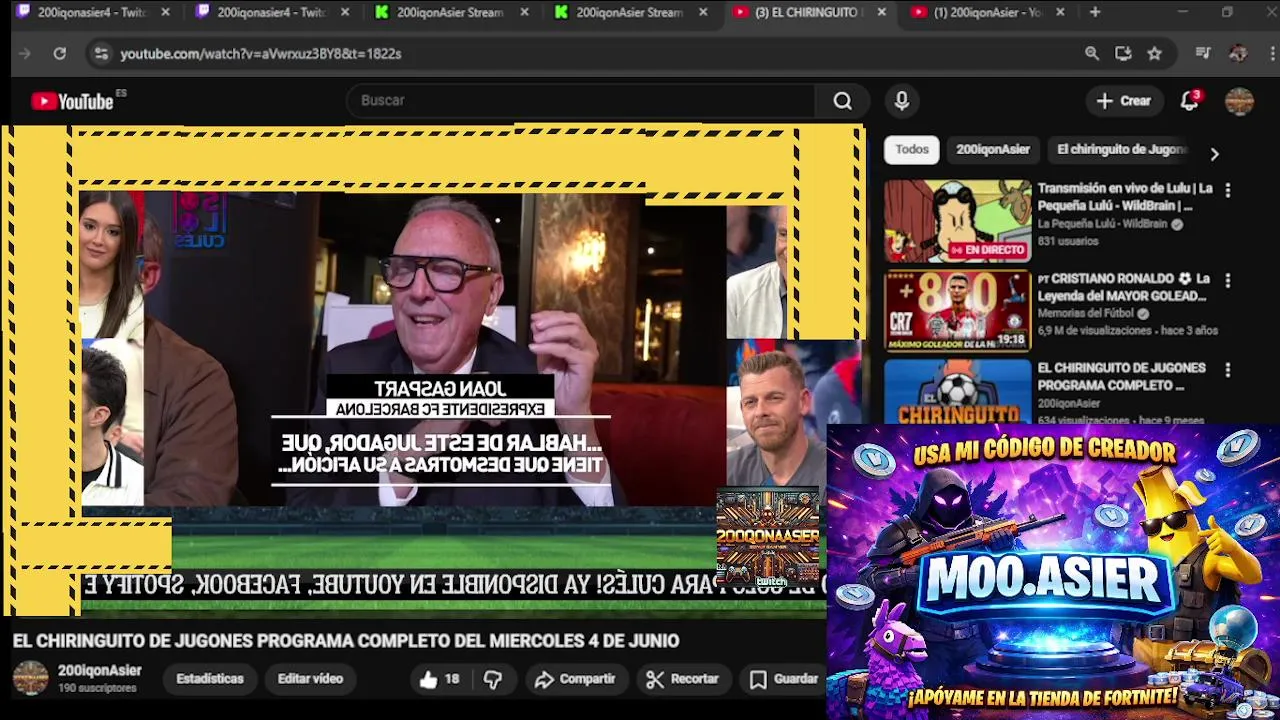This screenshot has height=720, width=1280.
Task: Open Estadísticas for the video
Action: [x=210, y=679]
